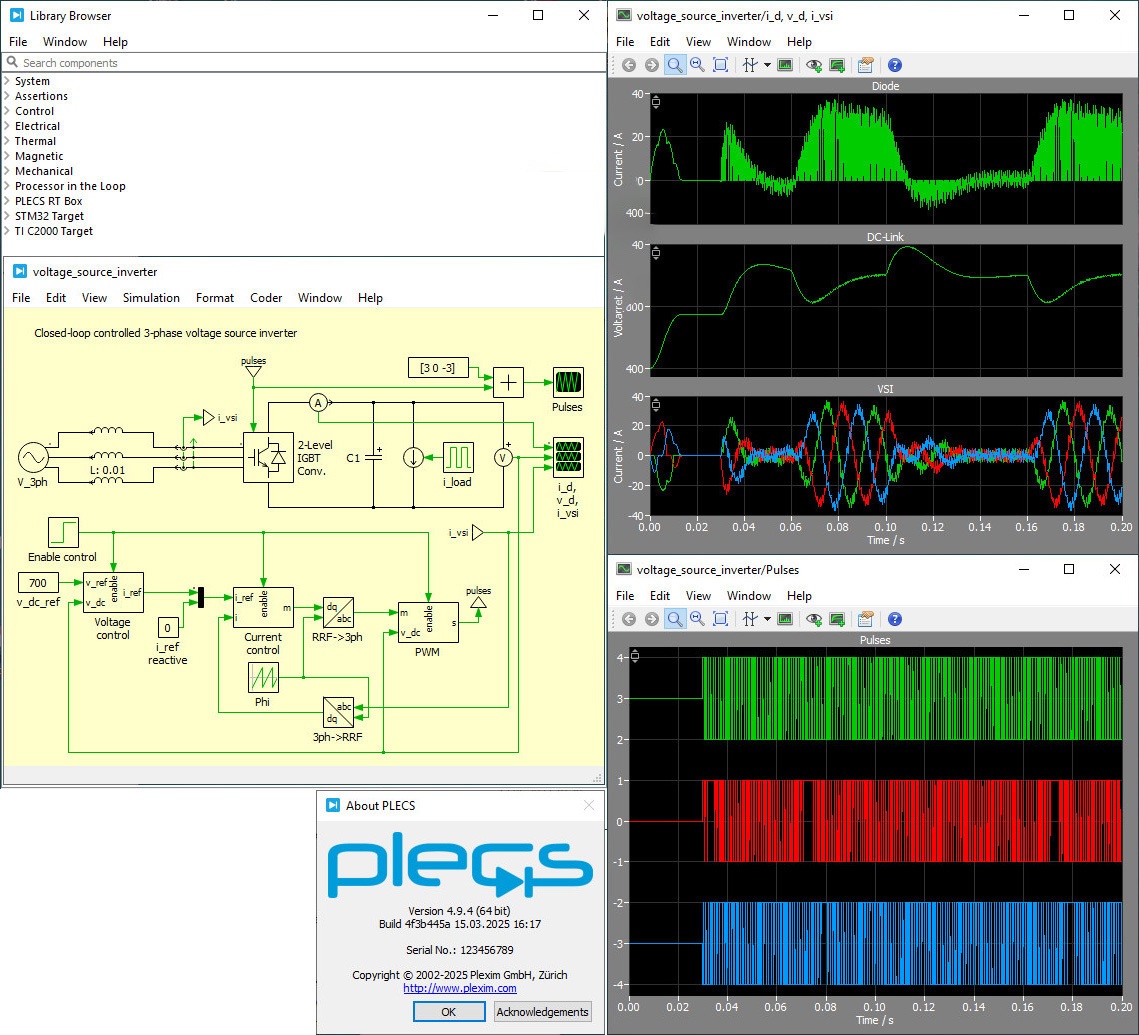Select horizontal zoom tool in Pulses scope toolbar
Image resolution: width=1139 pixels, height=1035 pixels.
click(x=698, y=620)
